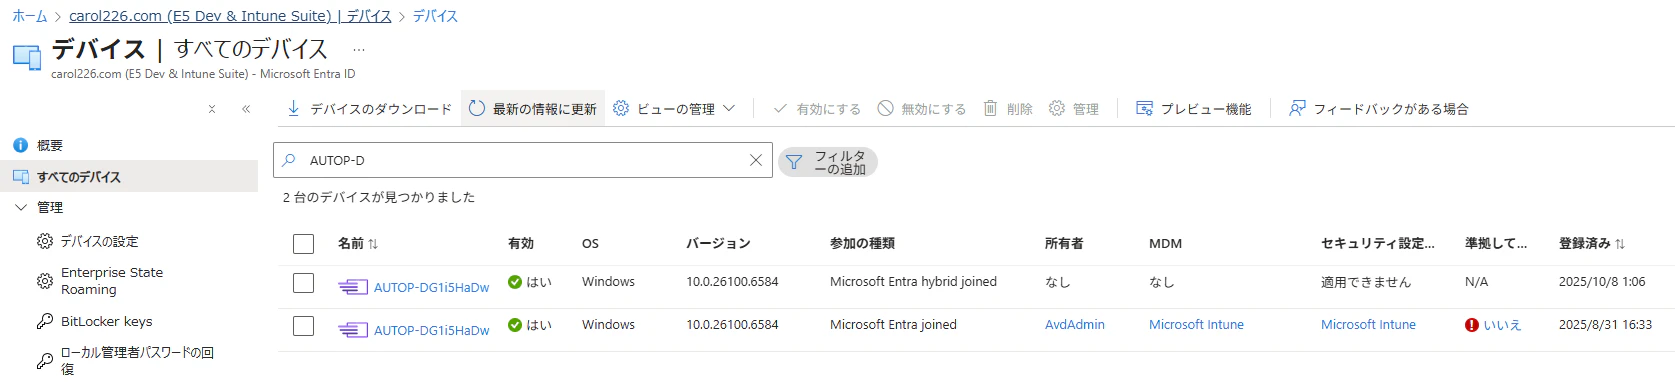The height and width of the screenshot is (382, 1675).
Task: Click device icon in Entra joined row
Action: [x=353, y=330]
